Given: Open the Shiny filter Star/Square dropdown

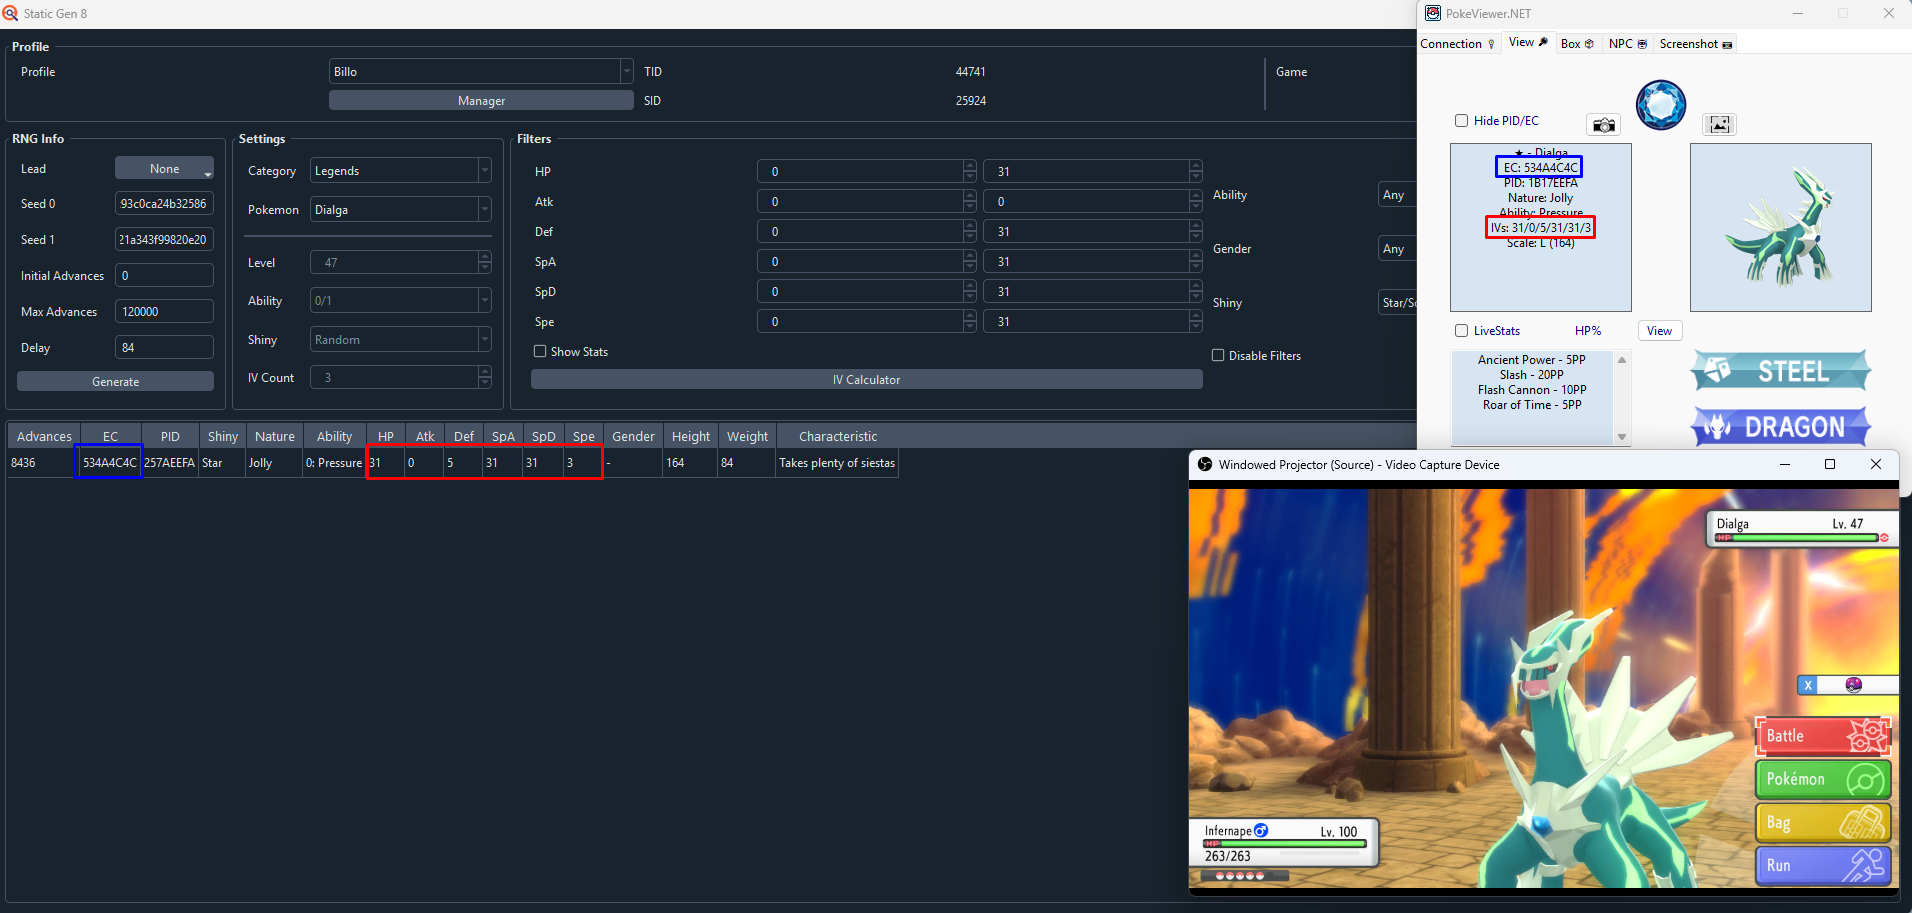Looking at the screenshot, I should click(x=1397, y=302).
